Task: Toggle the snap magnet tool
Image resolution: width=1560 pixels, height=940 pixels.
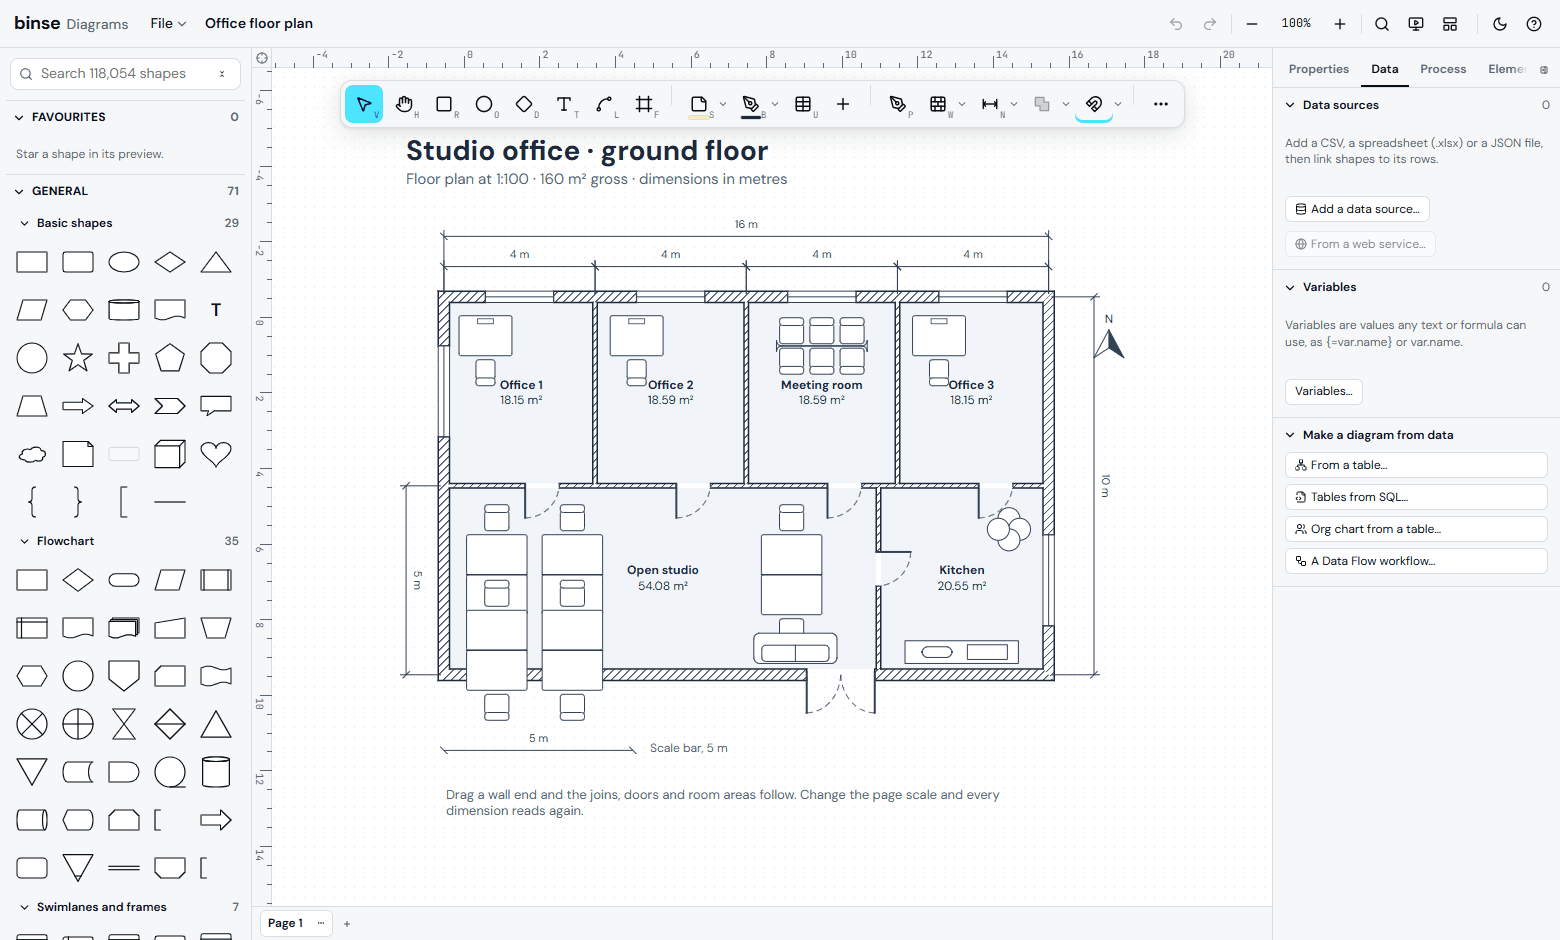Action: (1094, 104)
